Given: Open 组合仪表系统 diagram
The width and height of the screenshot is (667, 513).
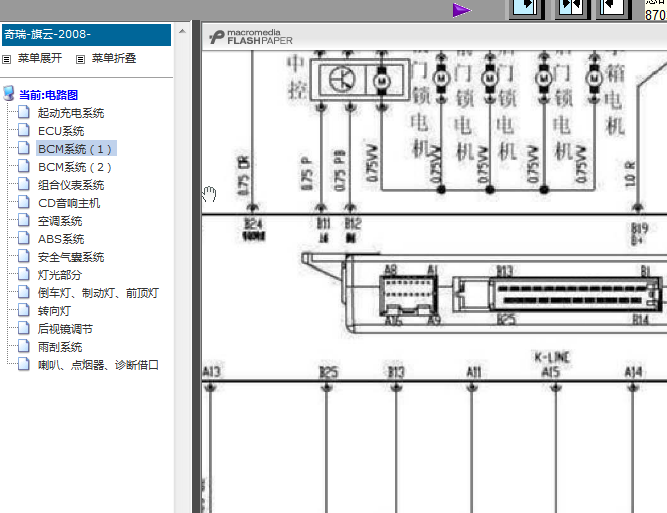Looking at the screenshot, I should (x=71, y=185).
